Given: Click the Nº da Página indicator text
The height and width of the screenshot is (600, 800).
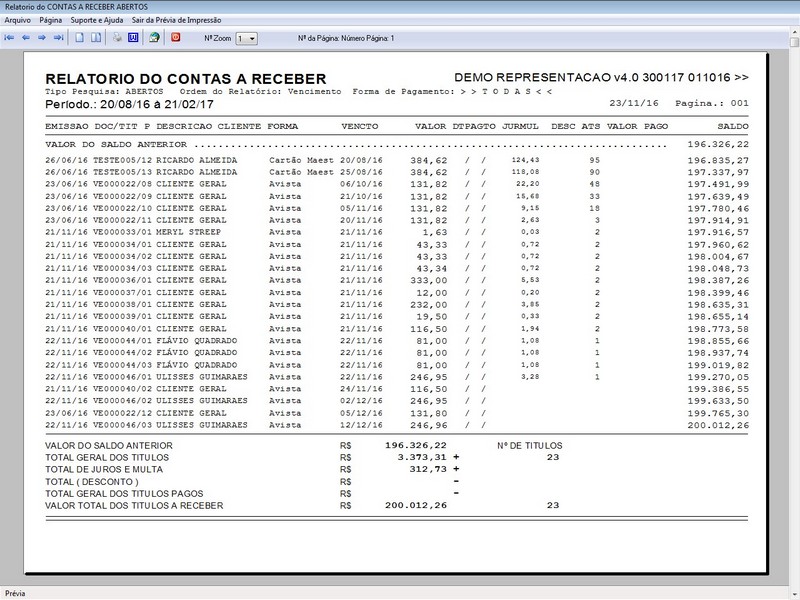Looking at the screenshot, I should [x=346, y=38].
